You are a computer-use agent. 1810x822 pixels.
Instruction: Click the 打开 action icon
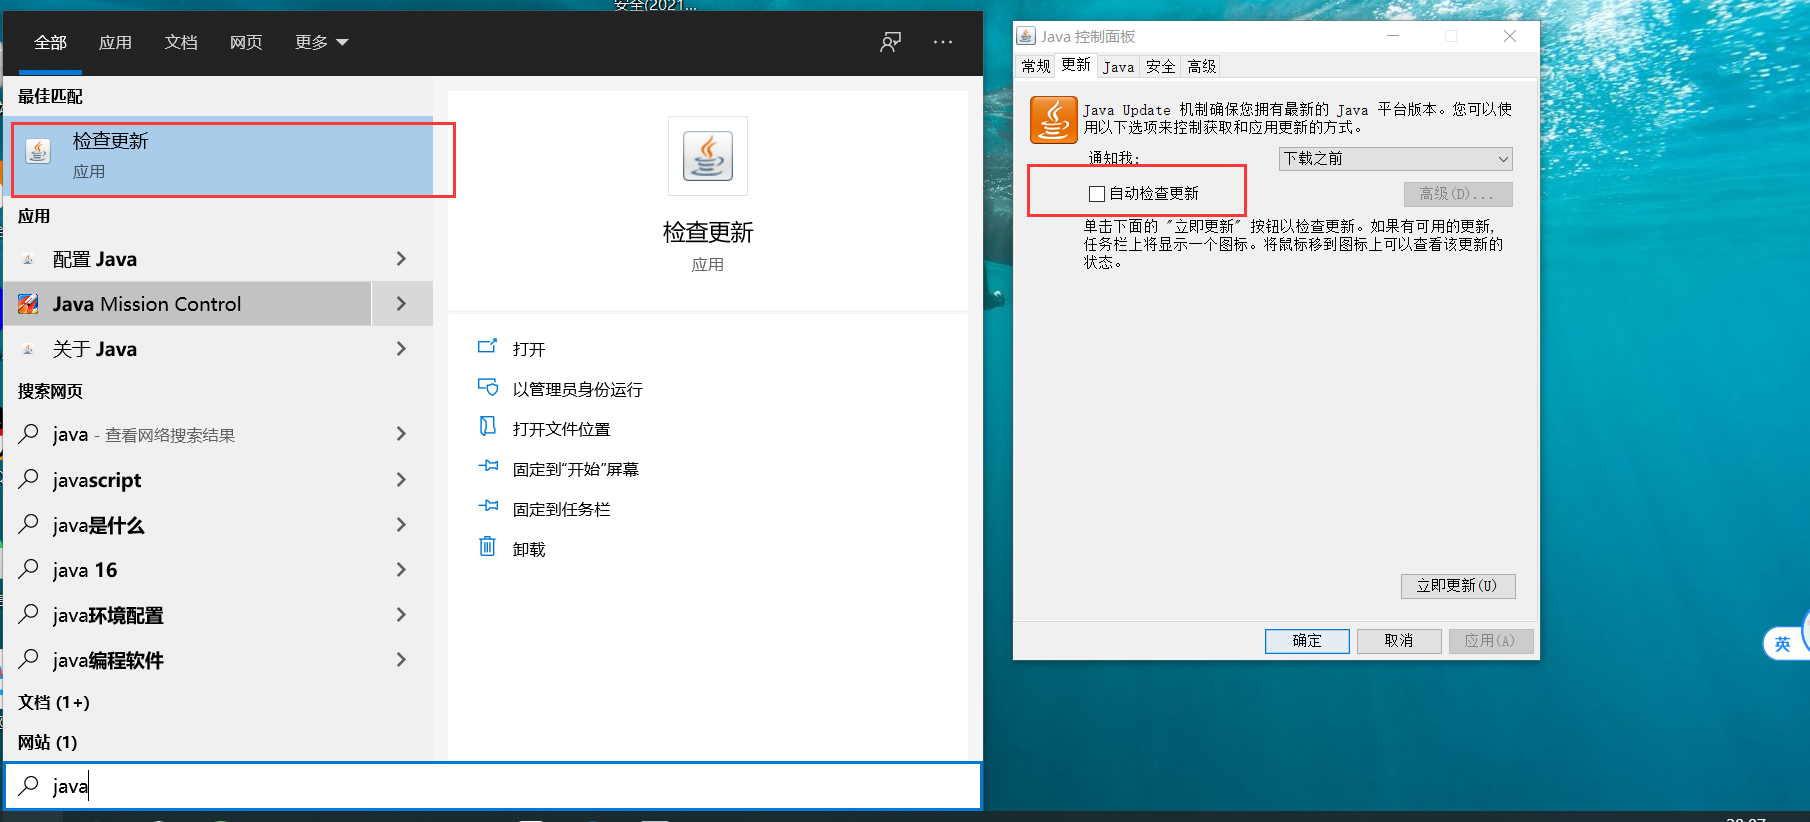click(488, 347)
